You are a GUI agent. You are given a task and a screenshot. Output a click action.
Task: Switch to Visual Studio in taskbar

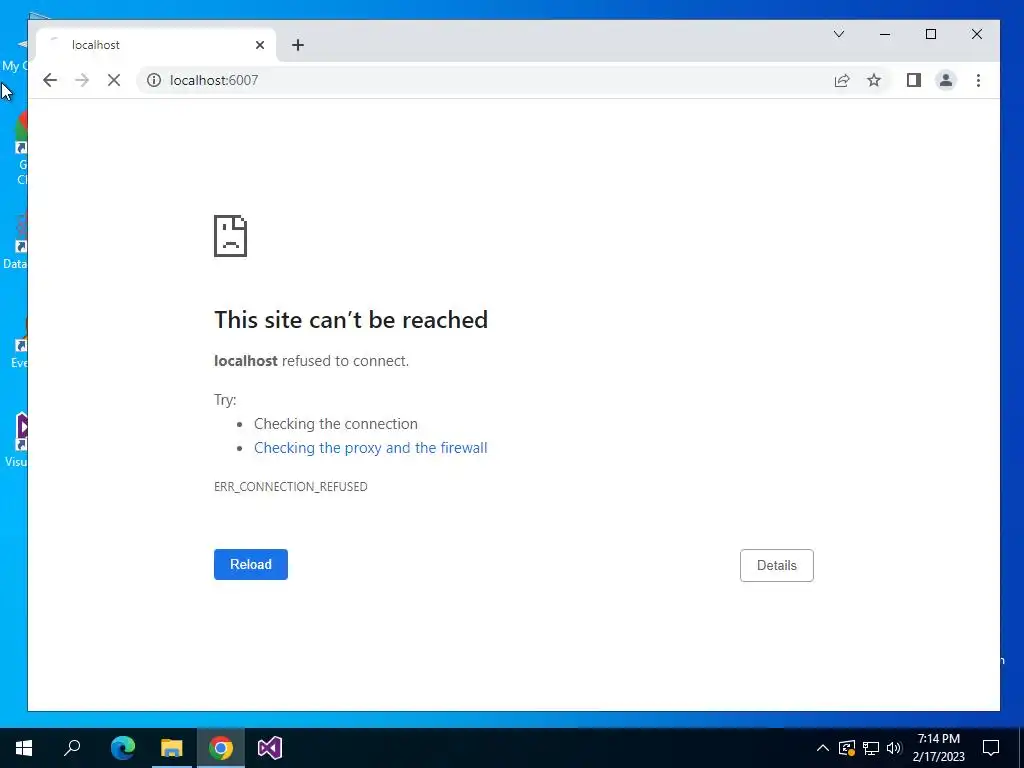(x=269, y=748)
